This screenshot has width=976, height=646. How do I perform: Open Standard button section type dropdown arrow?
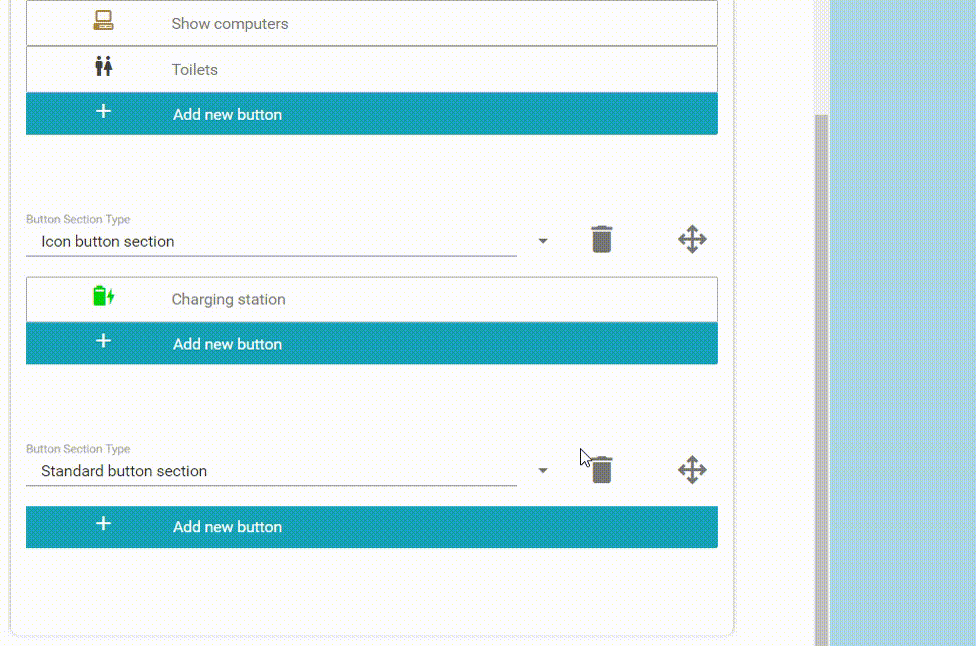[543, 470]
